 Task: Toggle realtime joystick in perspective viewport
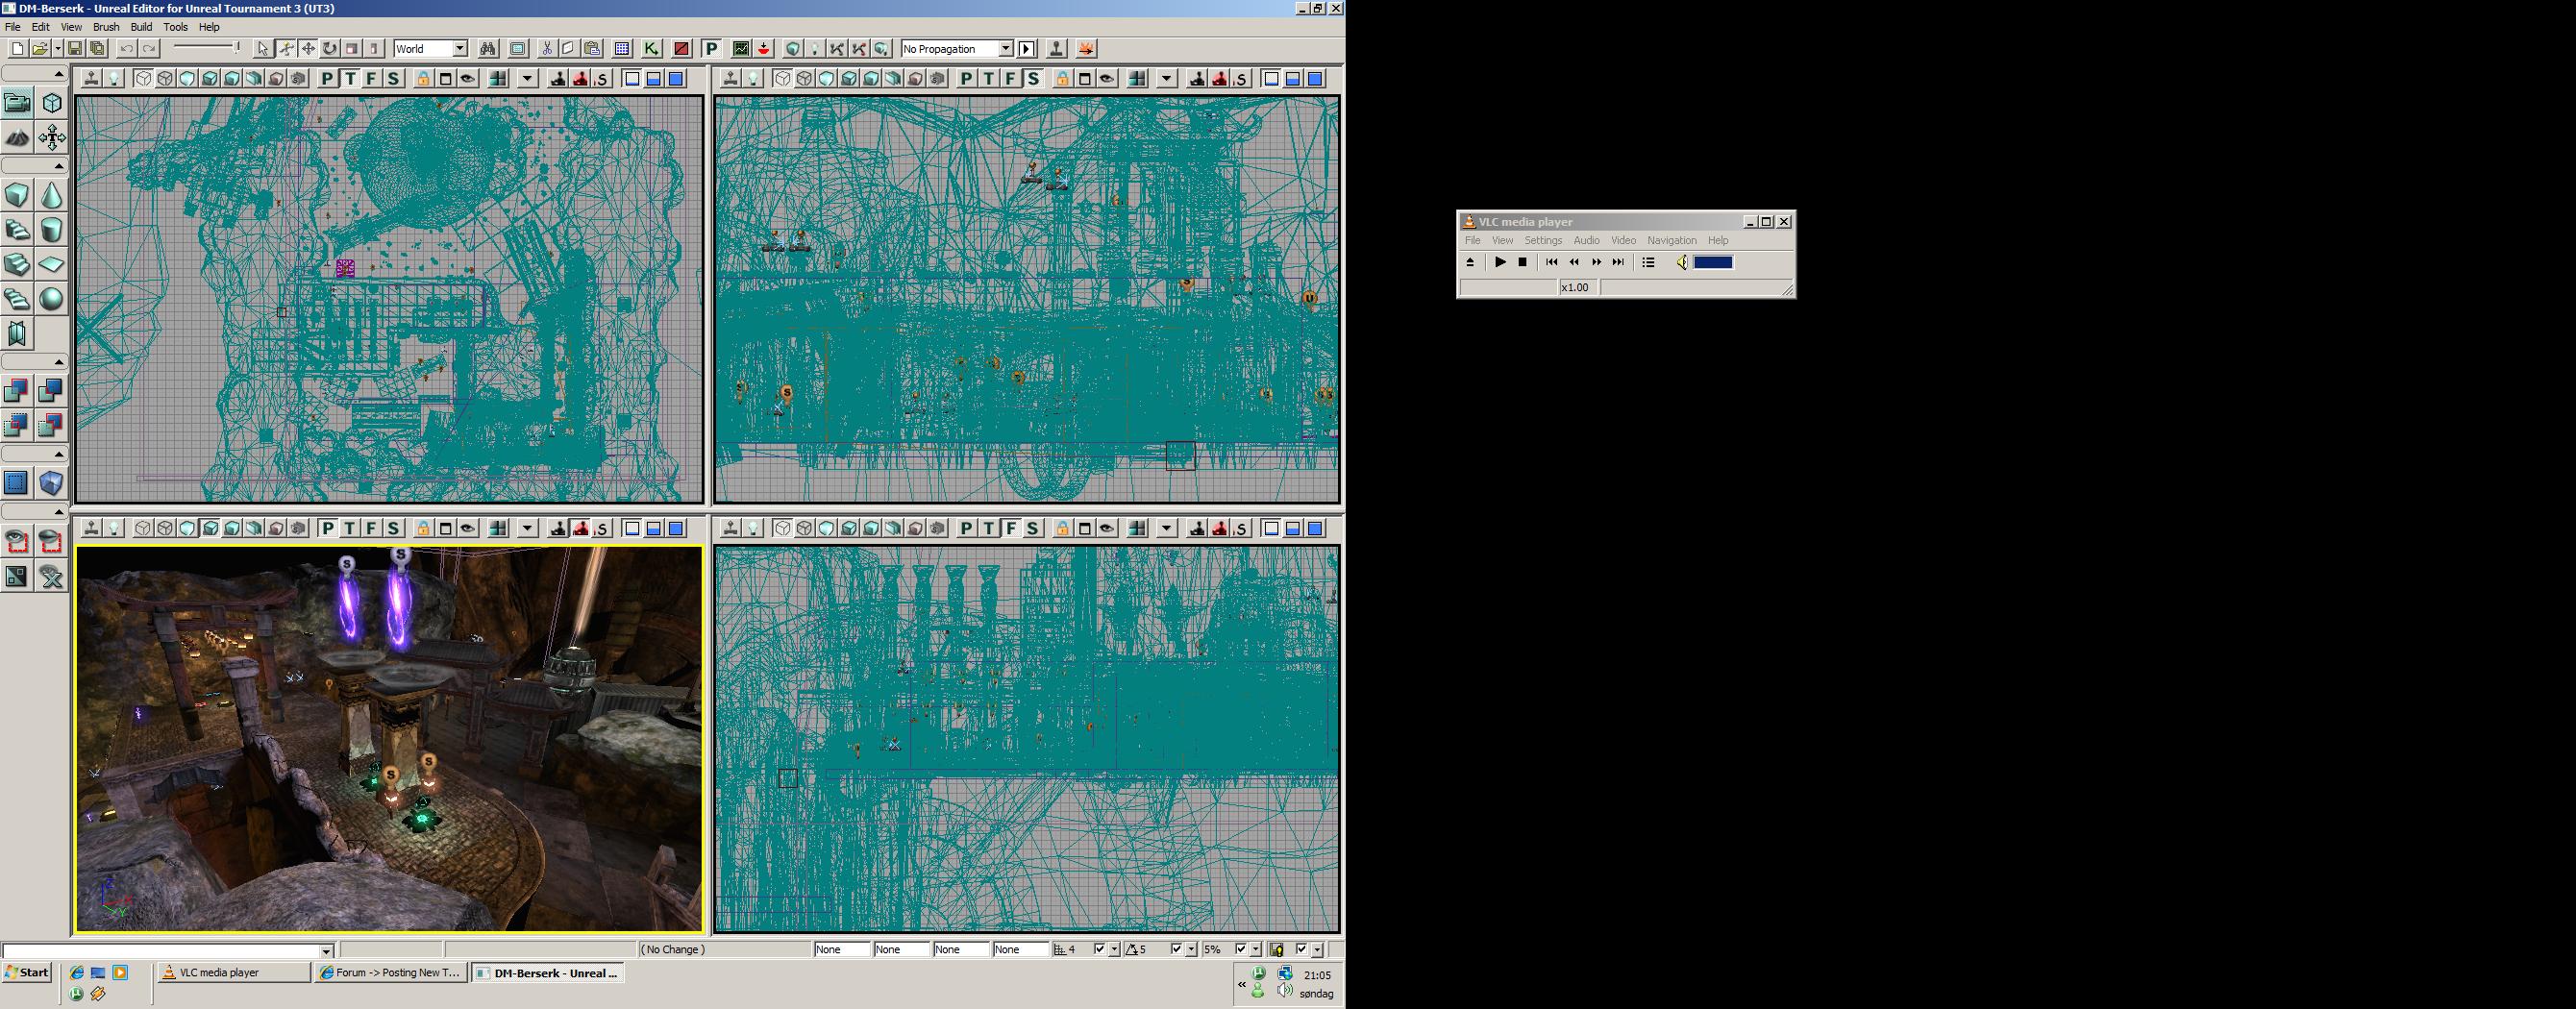92,528
